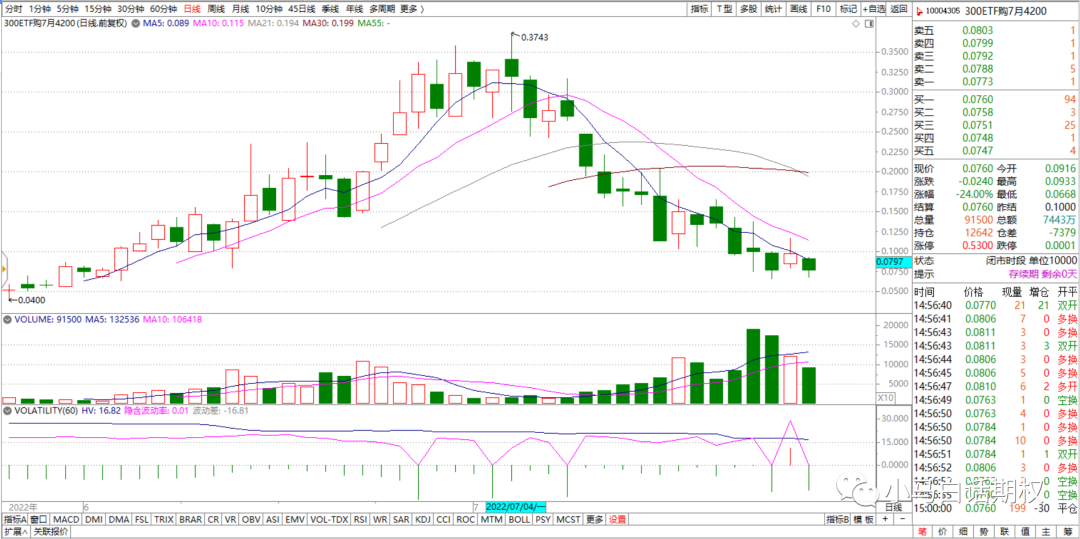The image size is (1080, 539).
Task: Switch to the 指标A indicator group
Action: point(14,519)
